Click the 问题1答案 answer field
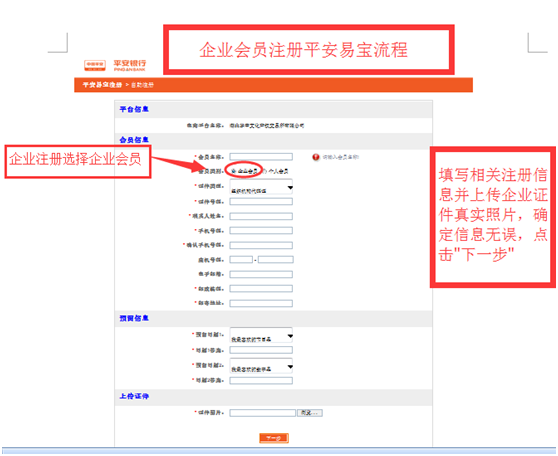 click(x=261, y=350)
